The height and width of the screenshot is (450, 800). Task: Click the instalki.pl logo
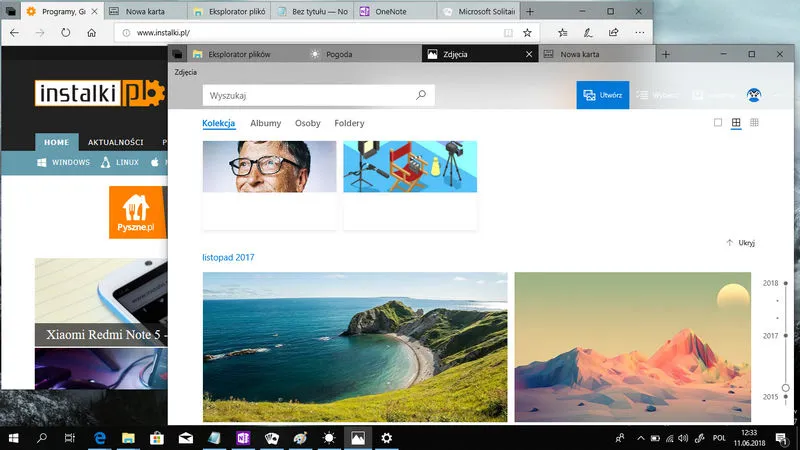(100, 93)
